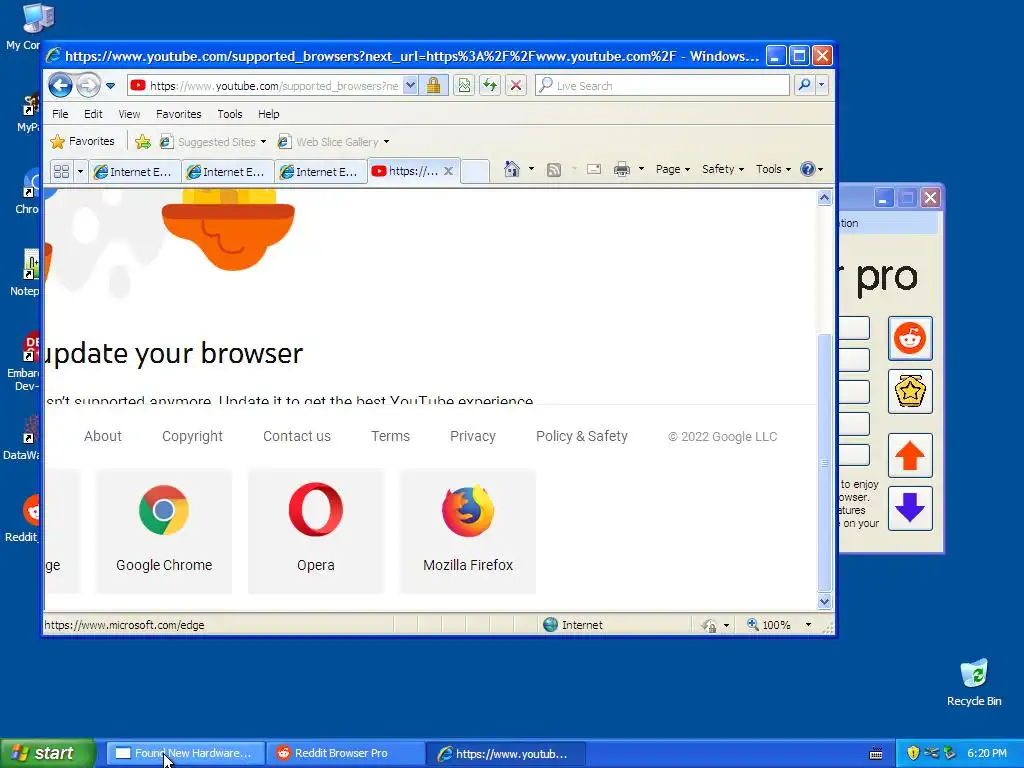Screen dimensions: 1024x768
Task: Open the Help menu
Action: coord(268,114)
